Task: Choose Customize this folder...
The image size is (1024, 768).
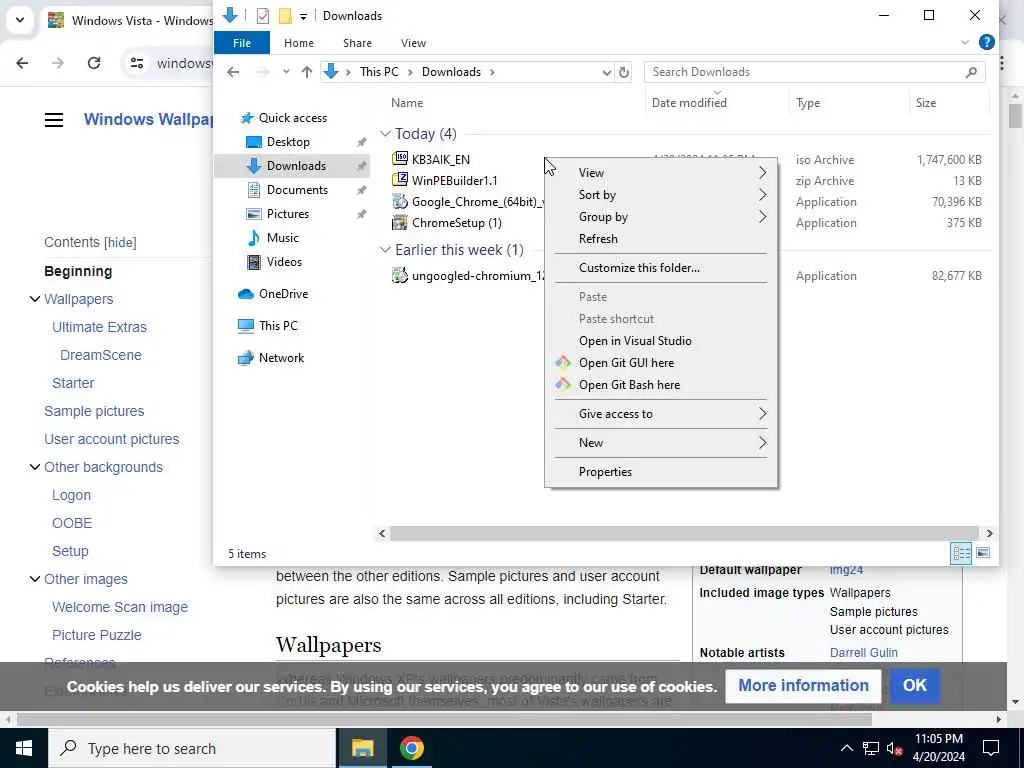Action: pyautogui.click(x=660, y=268)
